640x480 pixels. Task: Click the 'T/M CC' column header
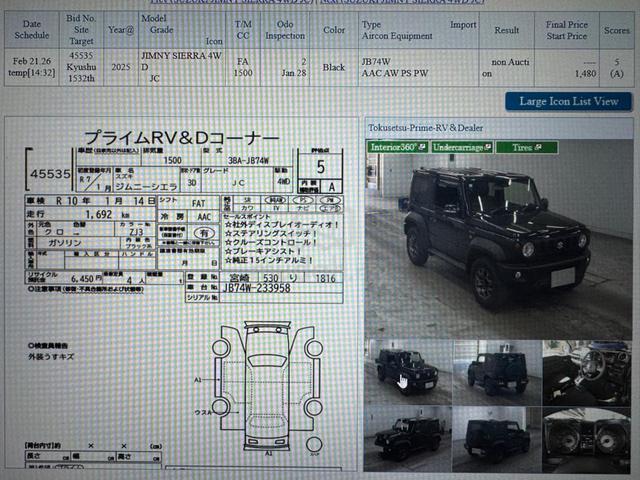tap(243, 30)
